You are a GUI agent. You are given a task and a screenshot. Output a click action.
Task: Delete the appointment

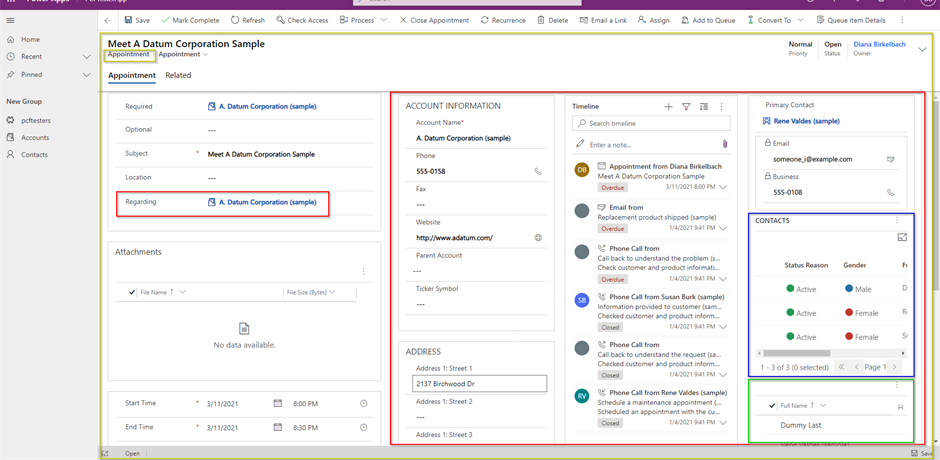(553, 20)
